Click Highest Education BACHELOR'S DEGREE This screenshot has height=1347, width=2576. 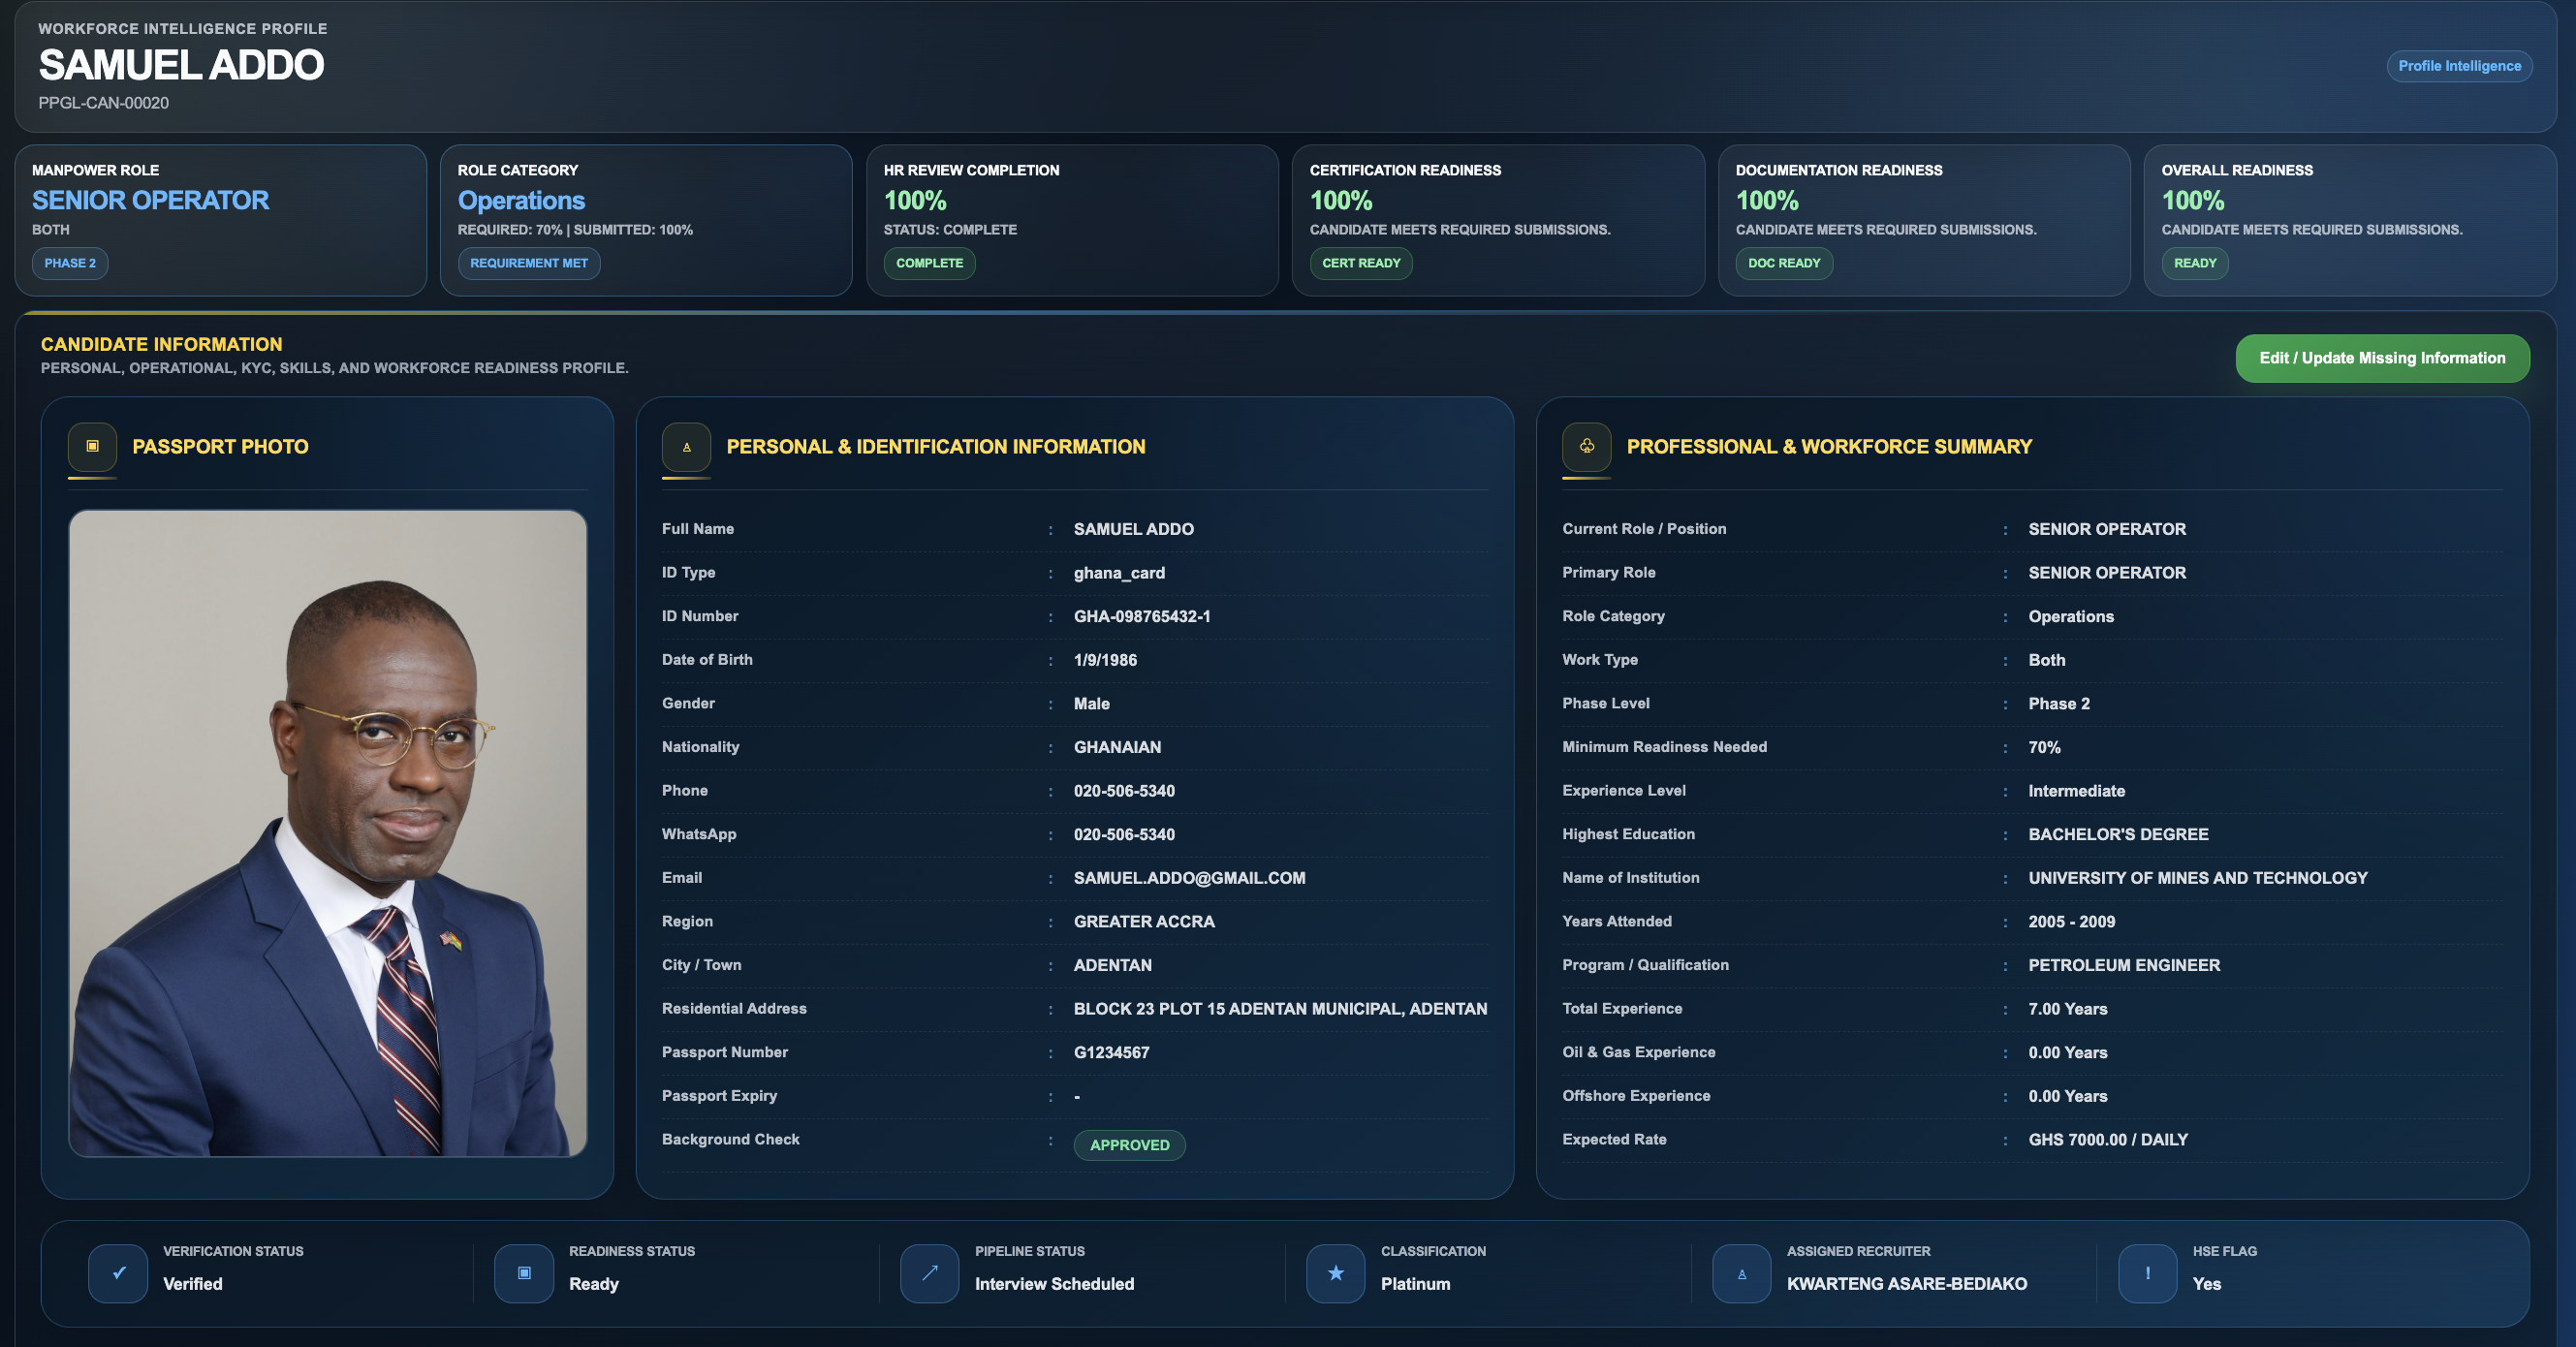[x=2118, y=834]
